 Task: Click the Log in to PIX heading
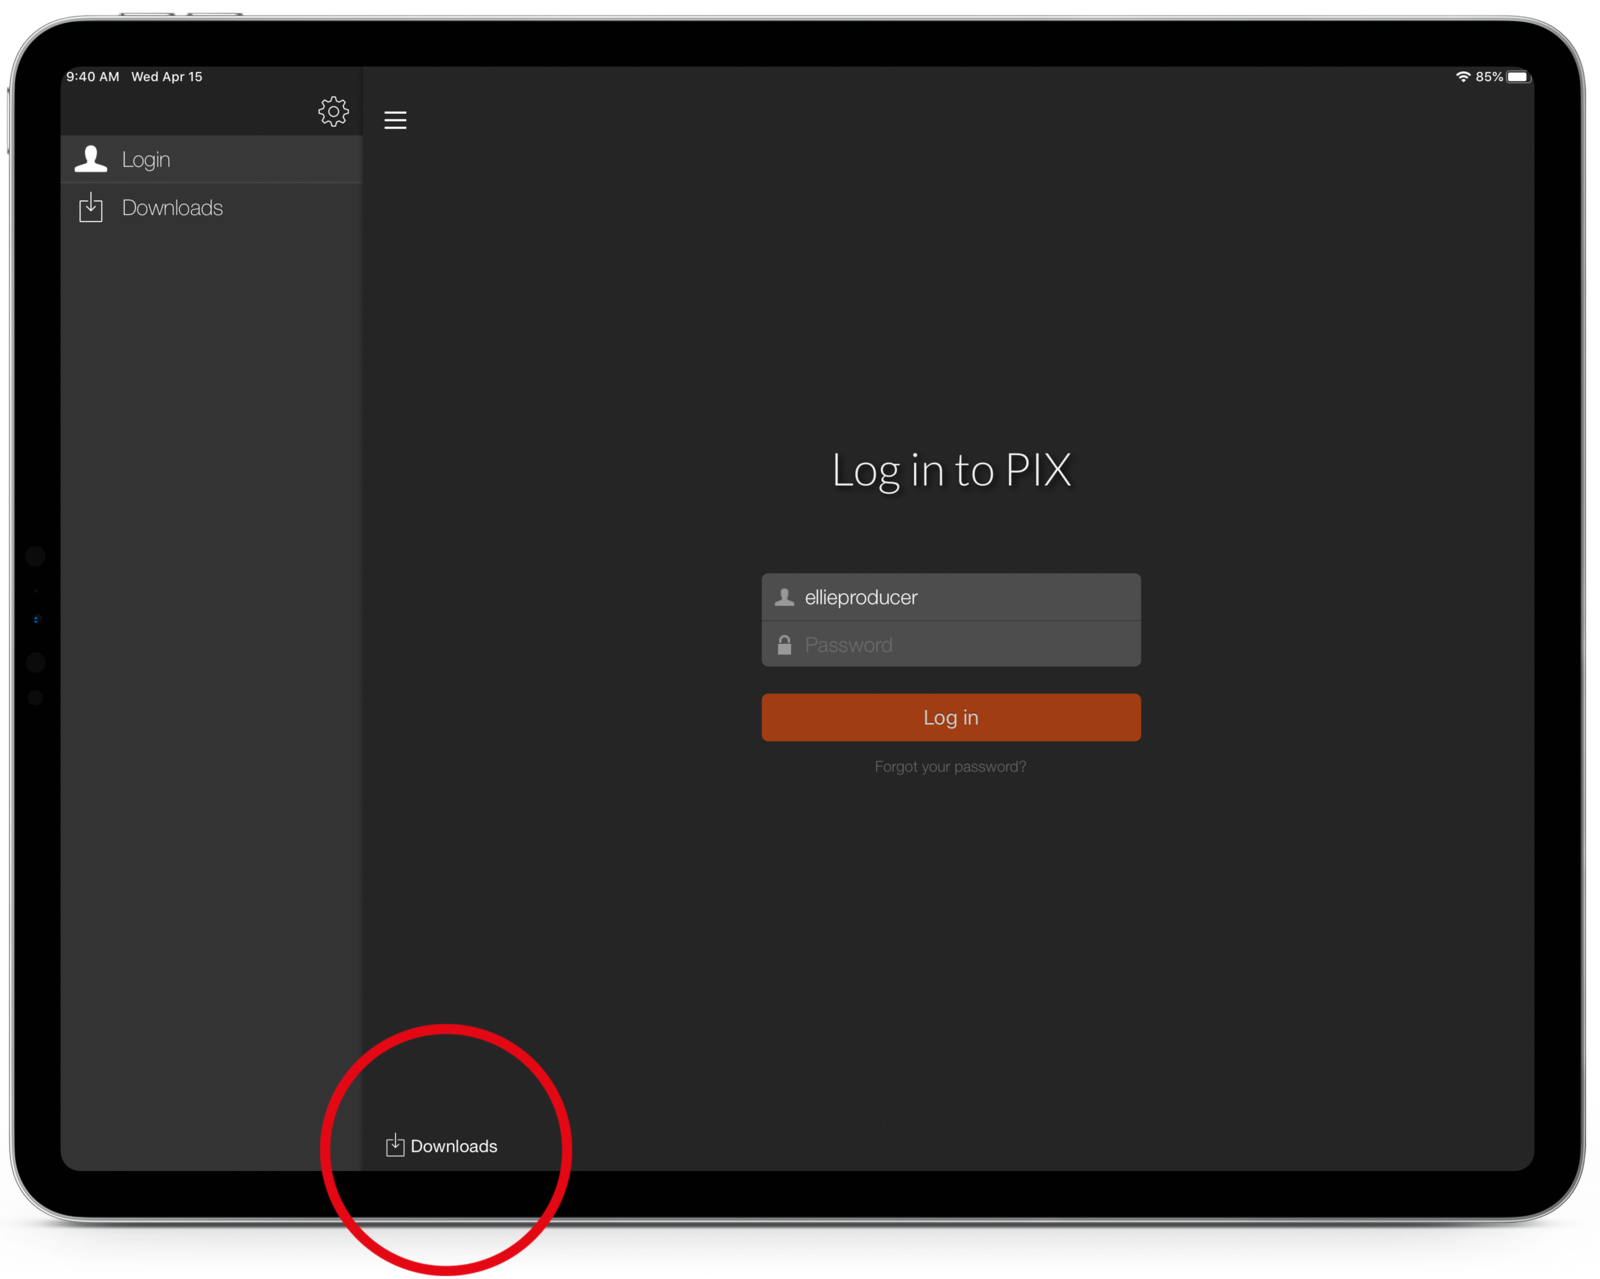951,470
